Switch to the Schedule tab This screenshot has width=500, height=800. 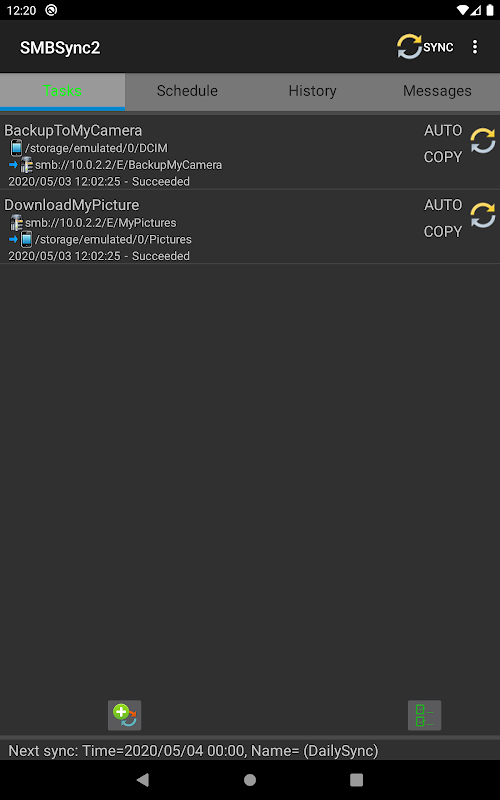click(187, 91)
